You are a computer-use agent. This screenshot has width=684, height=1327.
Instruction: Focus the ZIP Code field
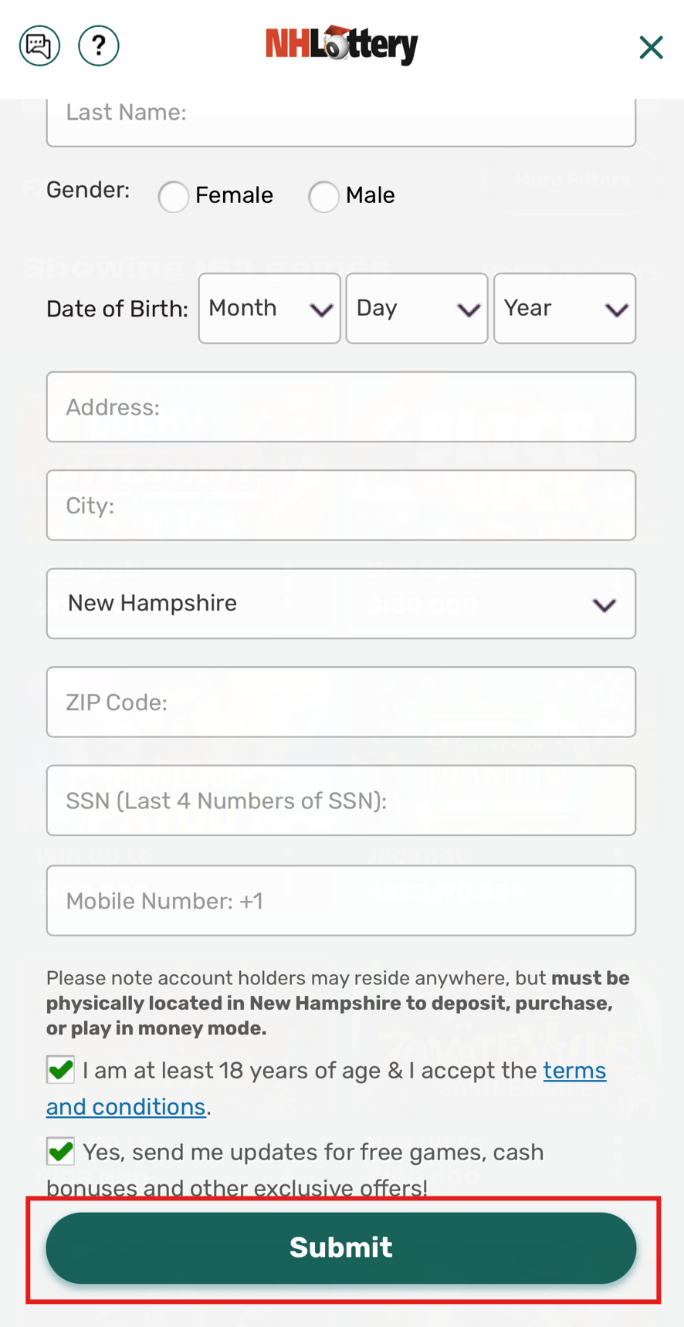tap(341, 702)
